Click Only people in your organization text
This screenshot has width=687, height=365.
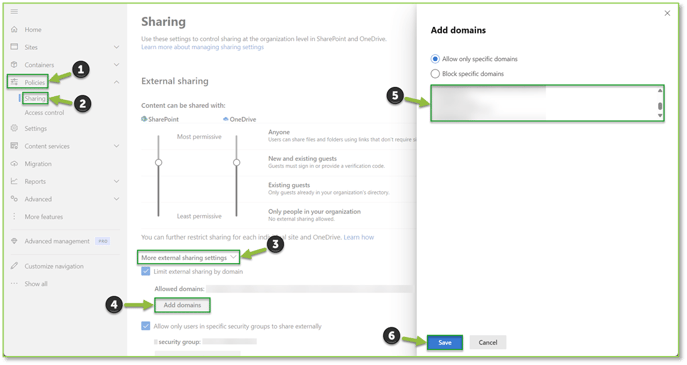(x=315, y=211)
